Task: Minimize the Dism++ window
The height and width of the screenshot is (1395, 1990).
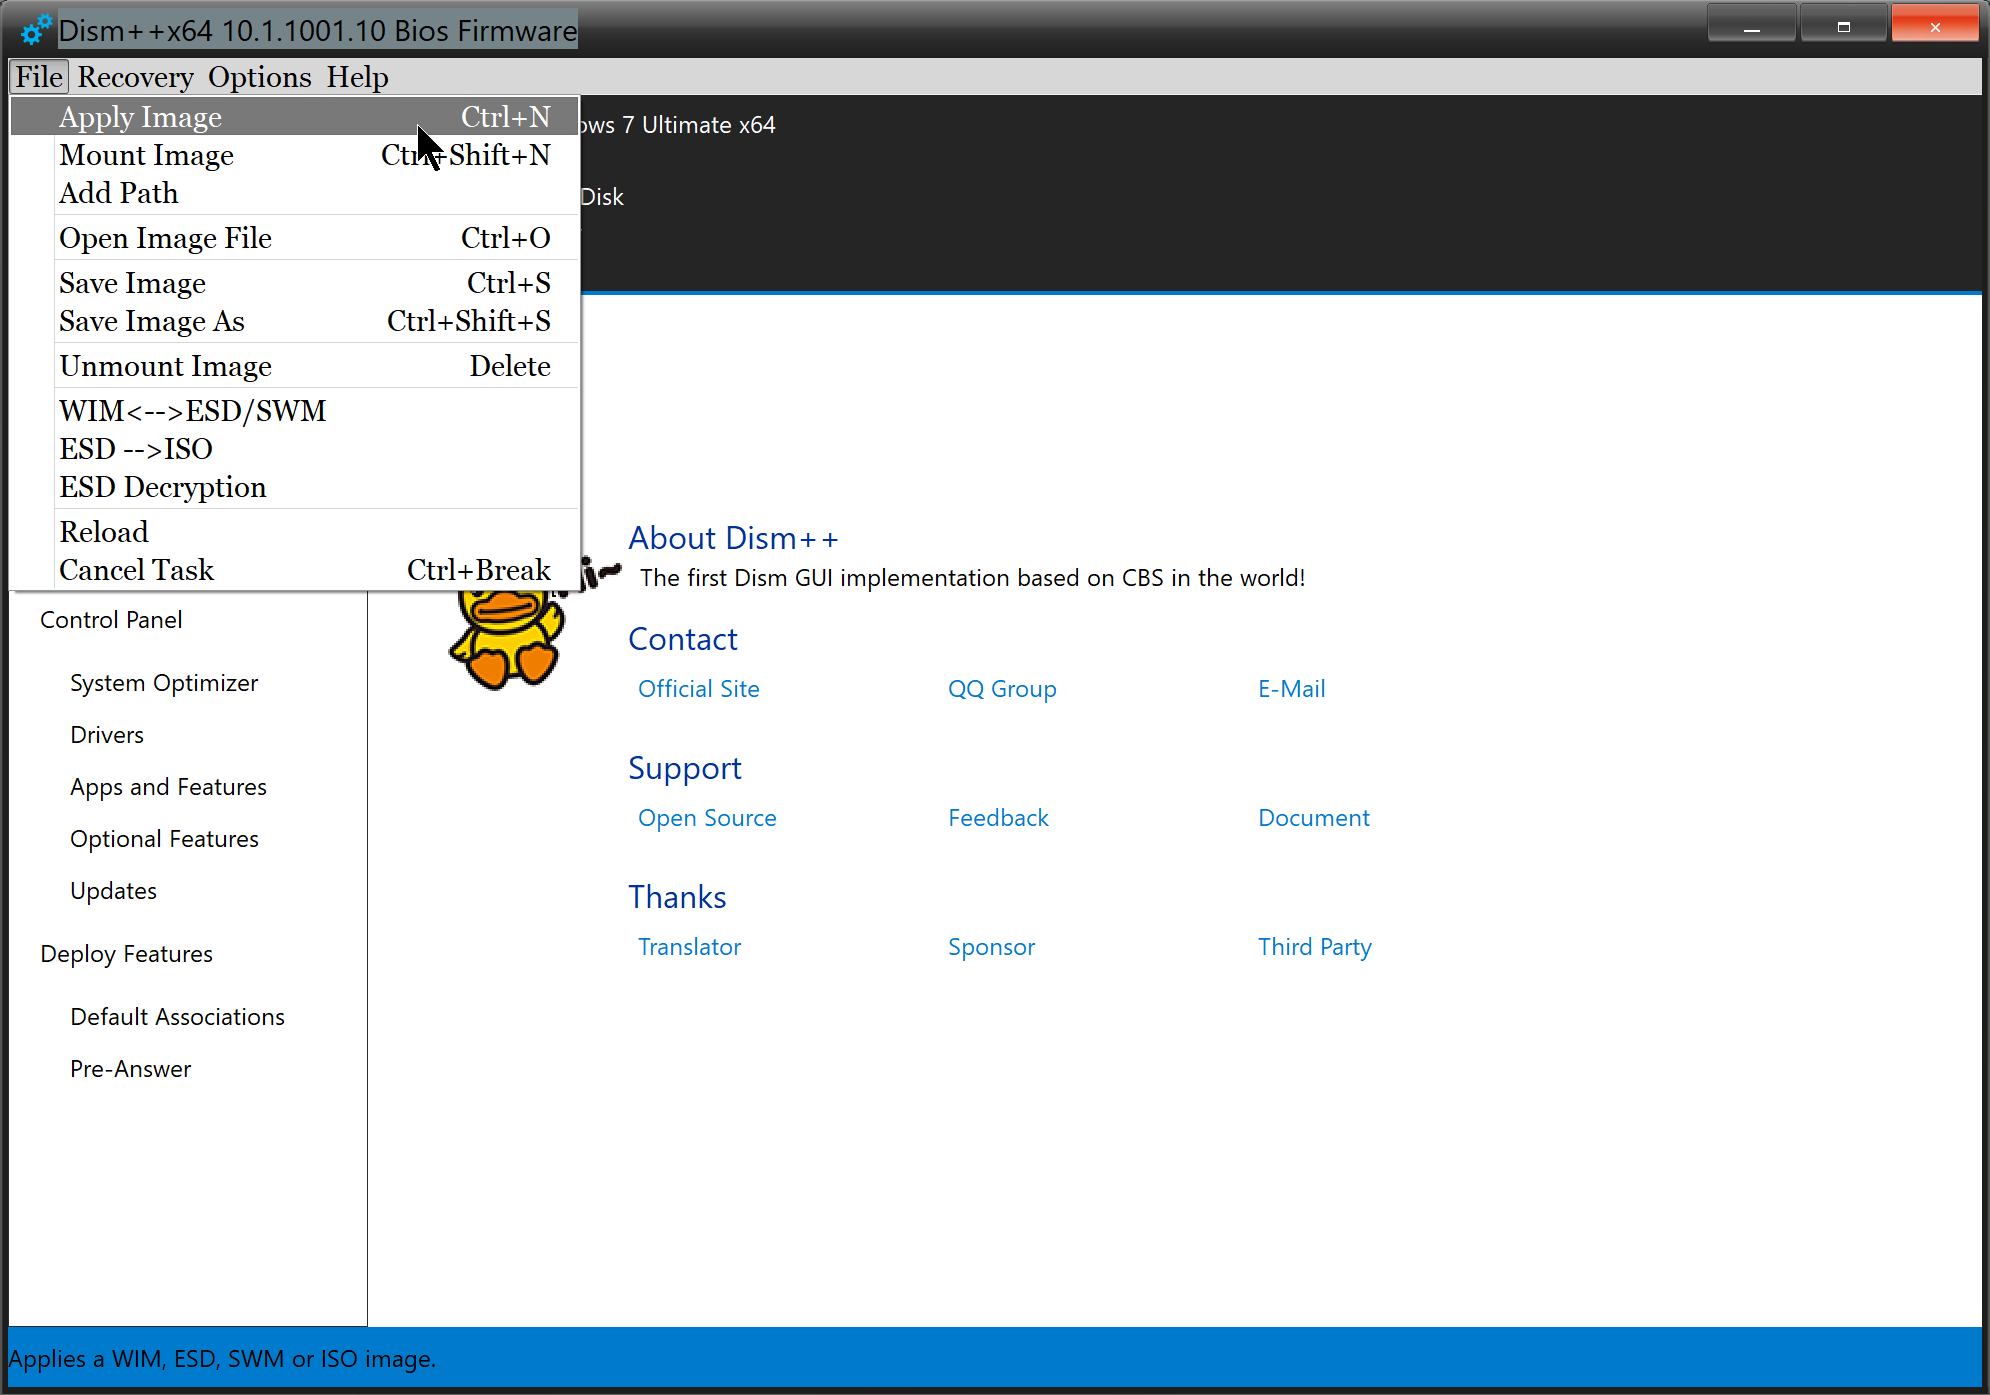Action: coord(1751,26)
